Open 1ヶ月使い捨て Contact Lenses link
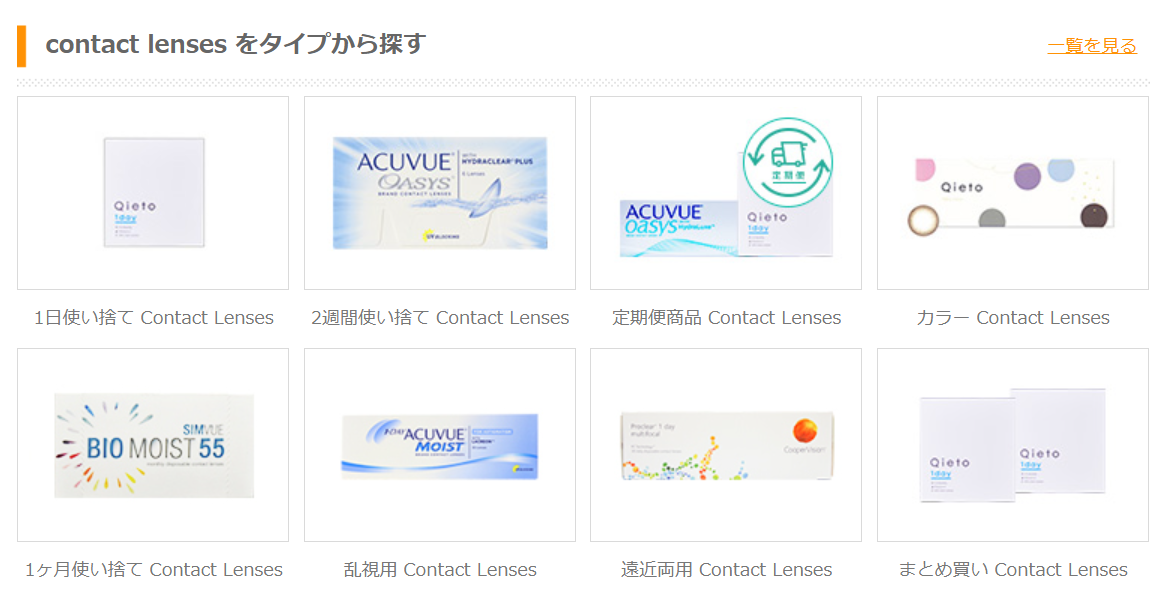Screen dimensions: 1167x612 coord(154,570)
